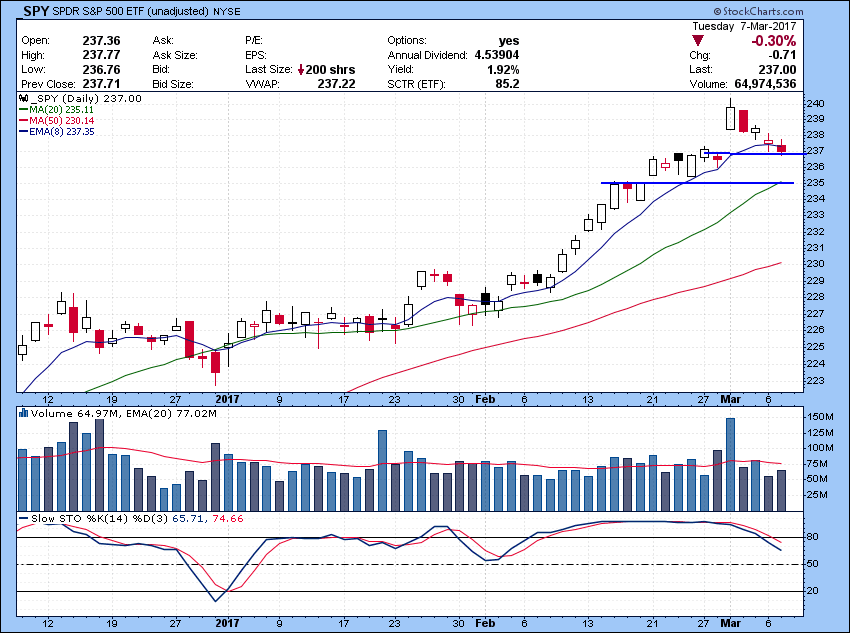The height and width of the screenshot is (633, 850).
Task: Click the VWAP value 237.22
Action: pyautogui.click(x=337, y=84)
